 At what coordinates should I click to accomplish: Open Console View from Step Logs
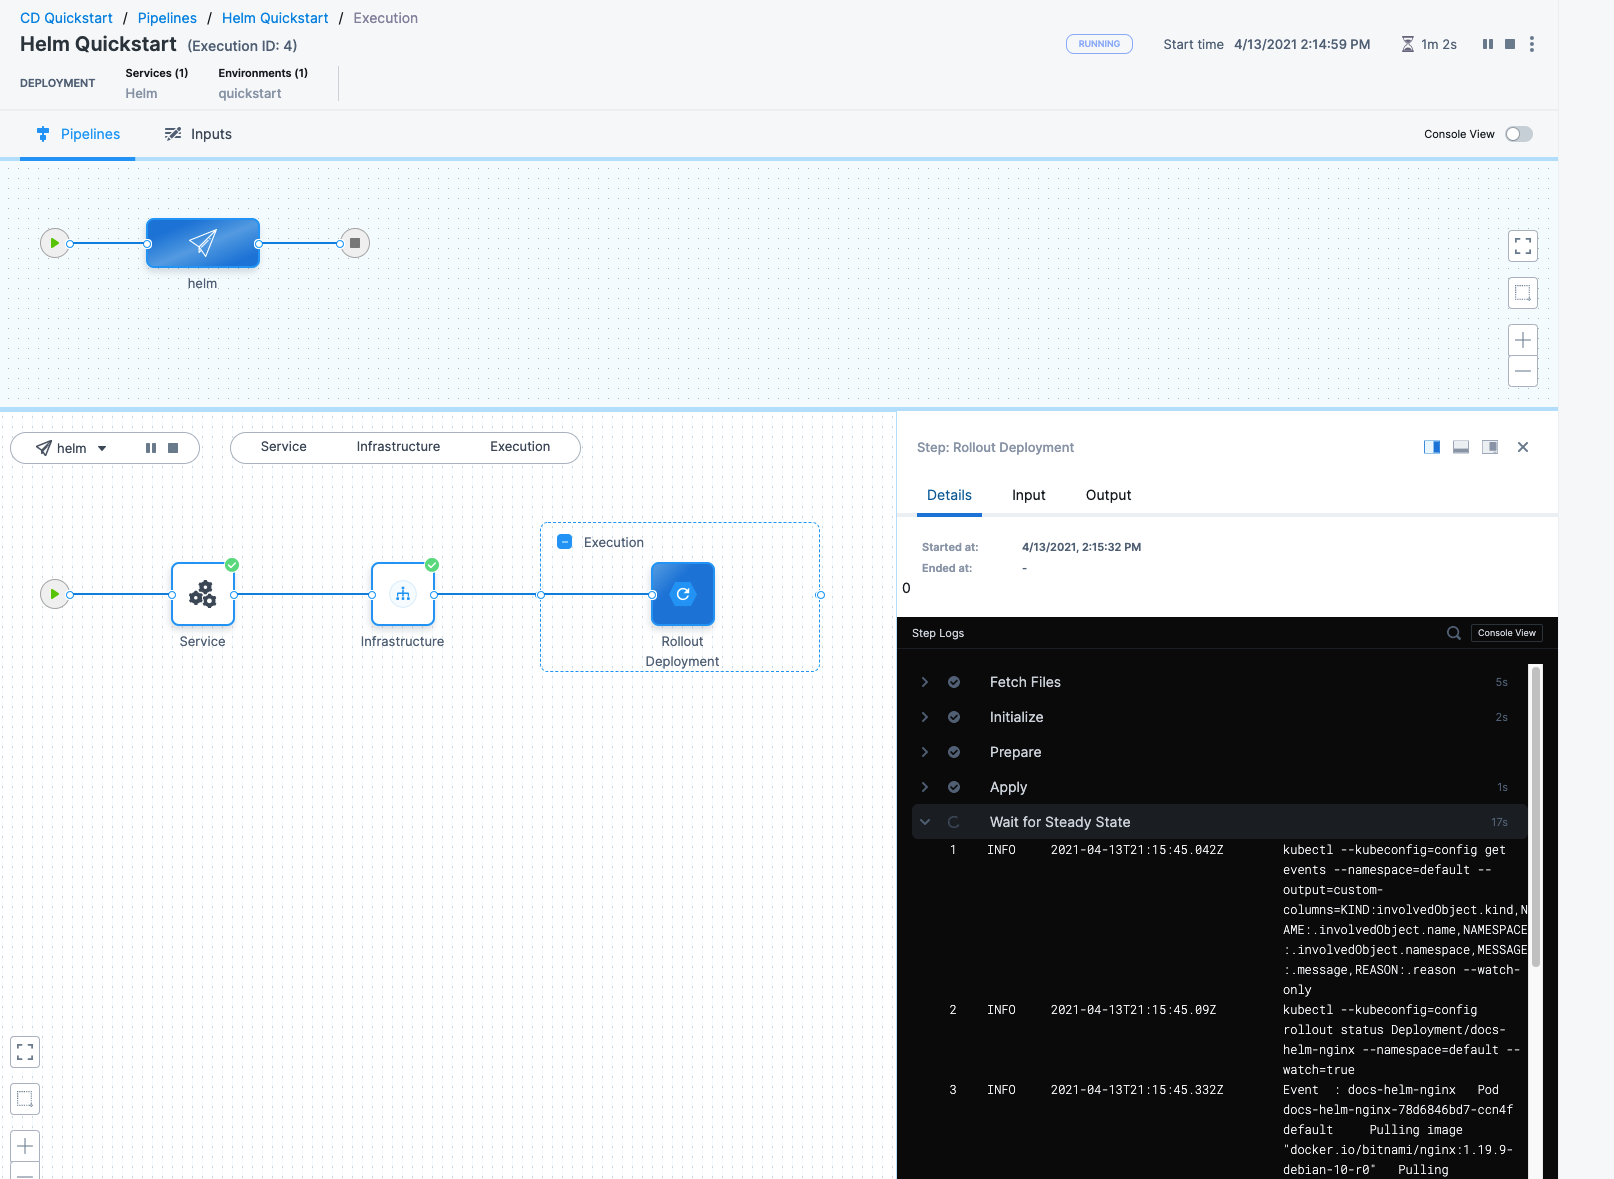click(x=1506, y=633)
